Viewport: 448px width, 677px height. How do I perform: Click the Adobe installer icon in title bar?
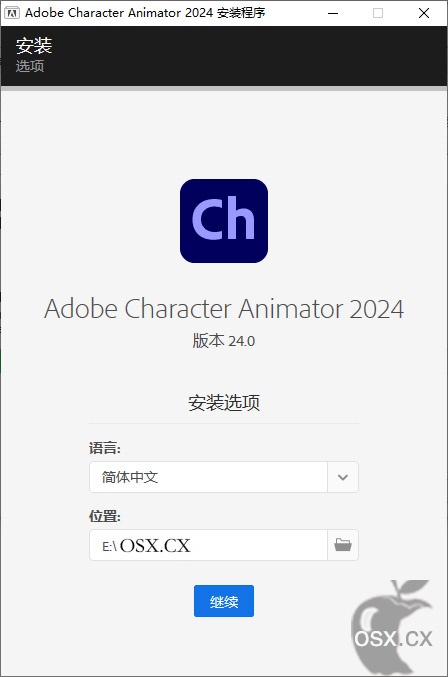pyautogui.click(x=12, y=13)
